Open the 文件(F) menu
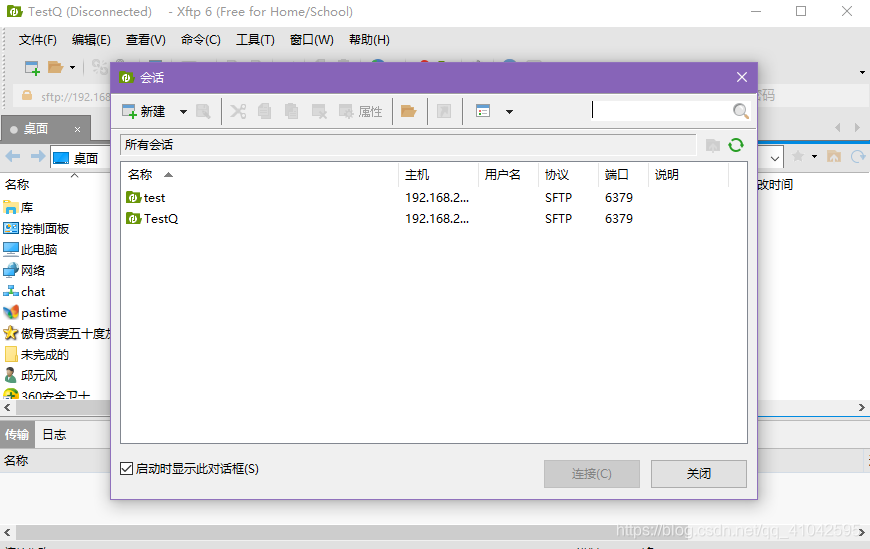 tap(38, 40)
